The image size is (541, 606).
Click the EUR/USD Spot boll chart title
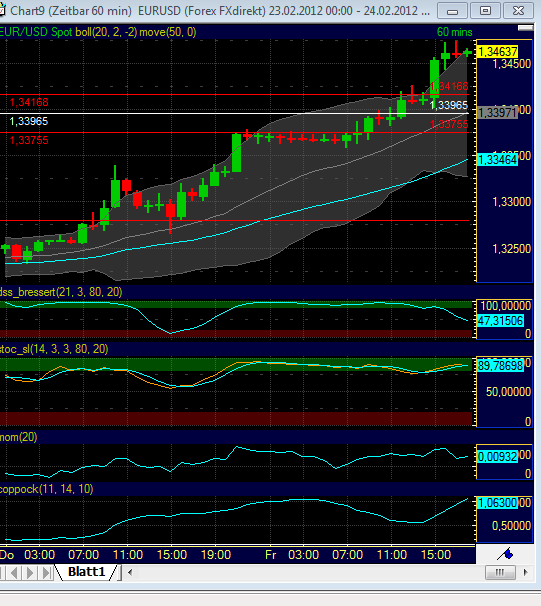[x=98, y=32]
